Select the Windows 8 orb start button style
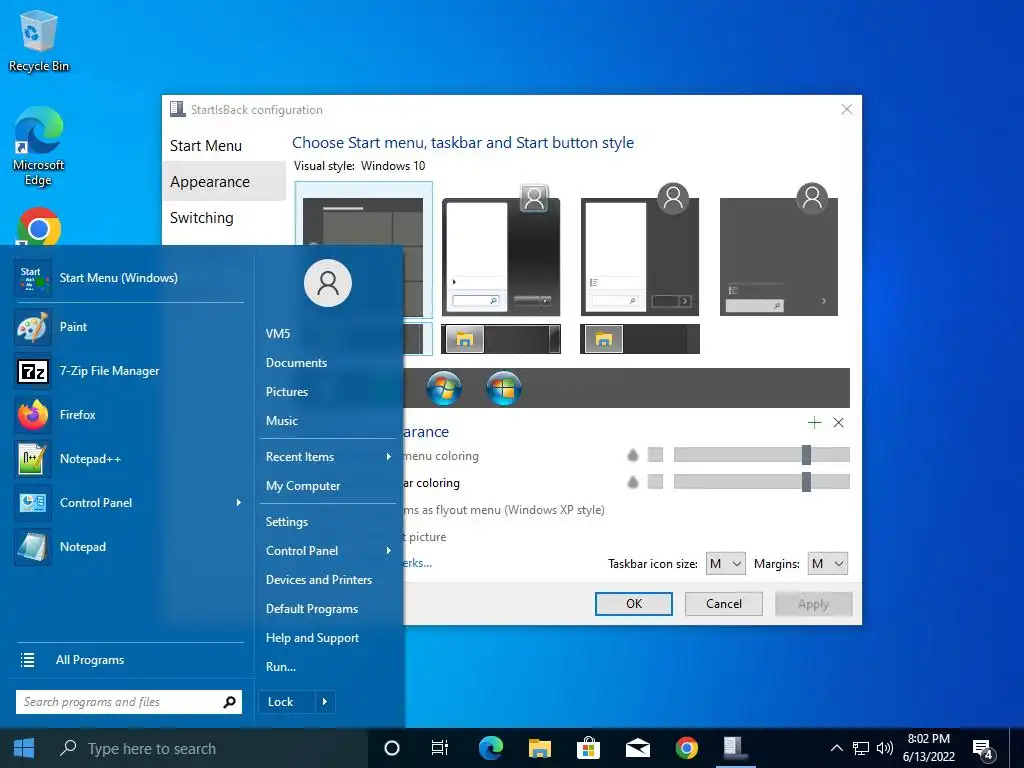Viewport: 1024px width, 768px height. click(504, 388)
